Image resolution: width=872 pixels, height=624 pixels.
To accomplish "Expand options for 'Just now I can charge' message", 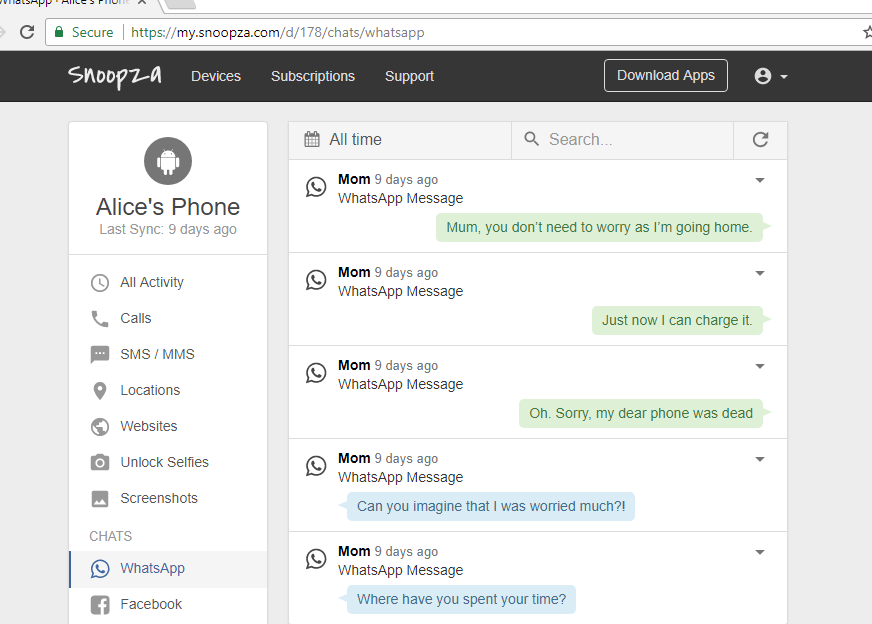I will tap(759, 273).
